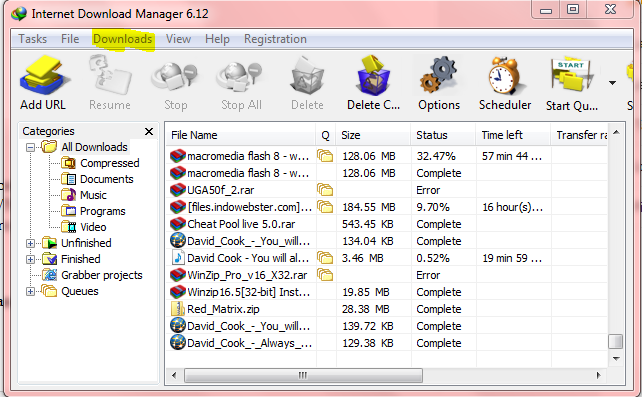
Task: Open the View menu
Action: [178, 39]
